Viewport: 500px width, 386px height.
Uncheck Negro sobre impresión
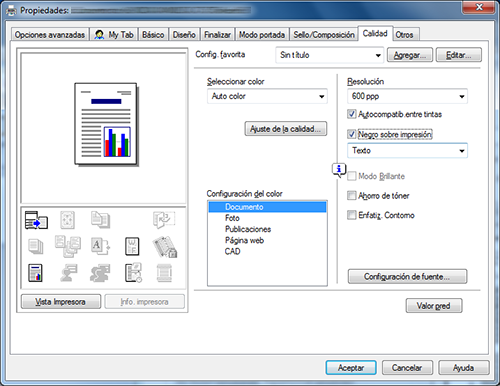click(351, 134)
